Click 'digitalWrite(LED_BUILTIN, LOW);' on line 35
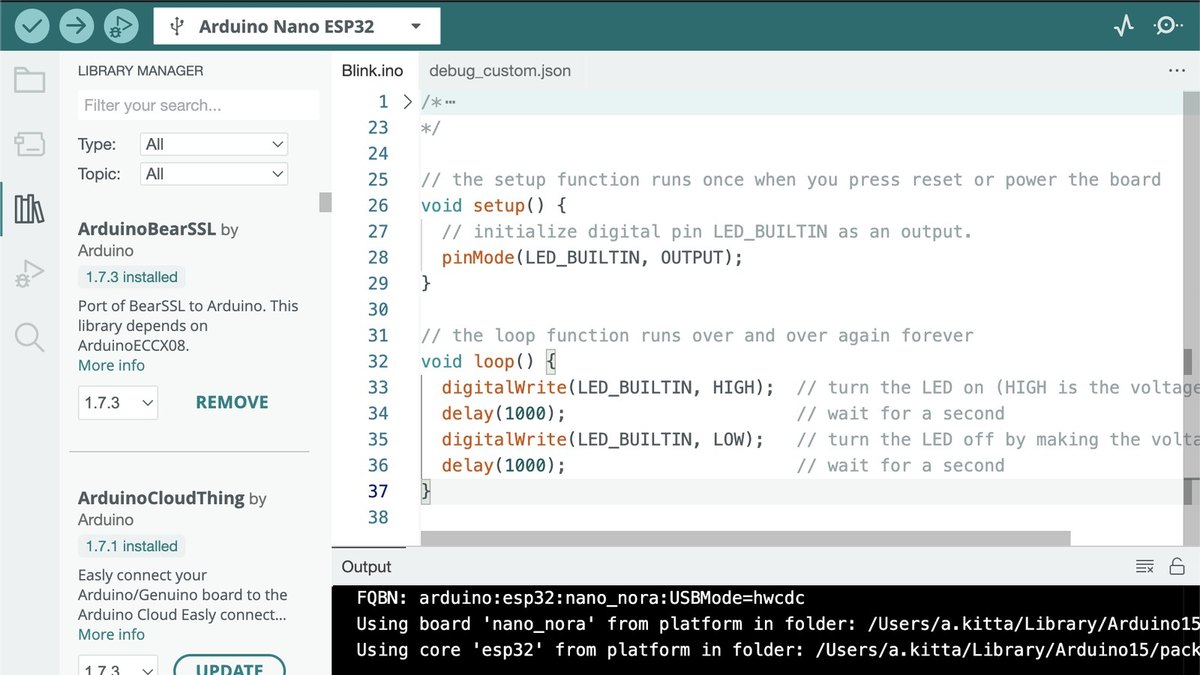This screenshot has height=675, width=1200. click(x=603, y=440)
